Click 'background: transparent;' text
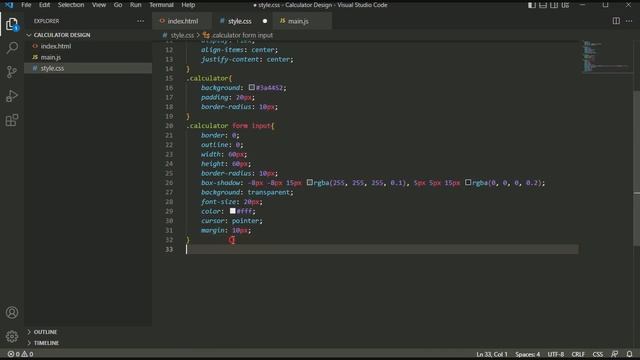 coord(247,192)
